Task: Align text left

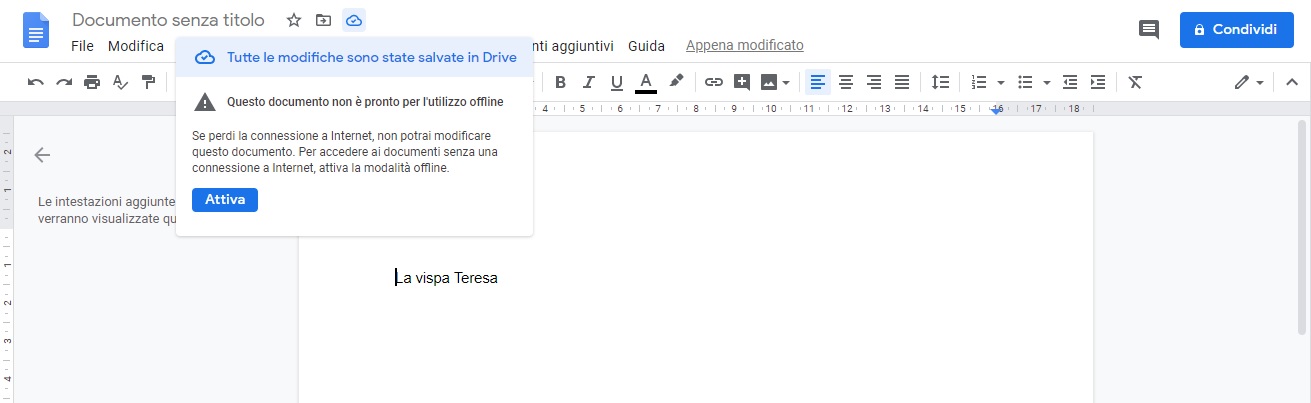Action: [x=818, y=82]
